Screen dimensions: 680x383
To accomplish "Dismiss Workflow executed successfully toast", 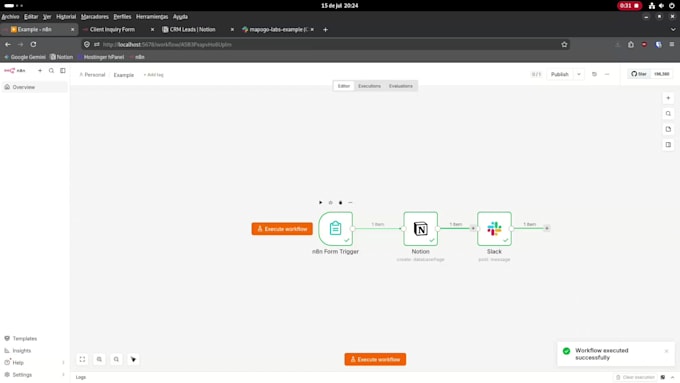I will (x=667, y=351).
